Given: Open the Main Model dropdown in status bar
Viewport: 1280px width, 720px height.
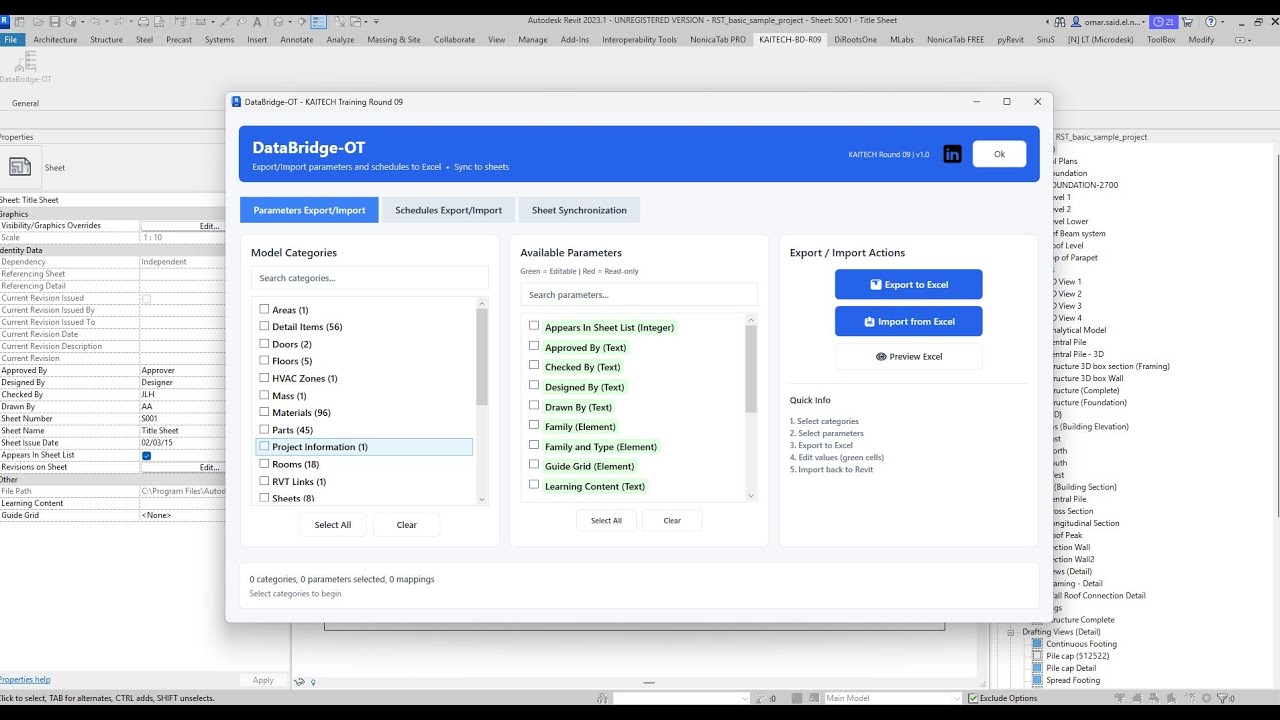Looking at the screenshot, I should 892,698.
